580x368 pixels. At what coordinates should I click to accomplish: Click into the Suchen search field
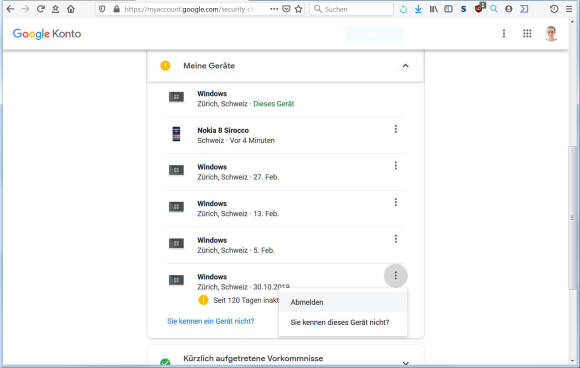pos(351,9)
